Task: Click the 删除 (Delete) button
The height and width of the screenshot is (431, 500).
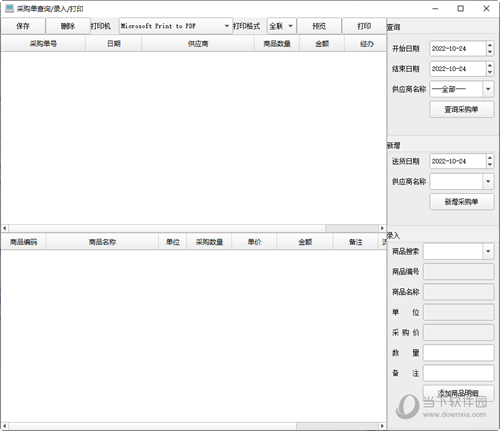Action: pos(68,26)
